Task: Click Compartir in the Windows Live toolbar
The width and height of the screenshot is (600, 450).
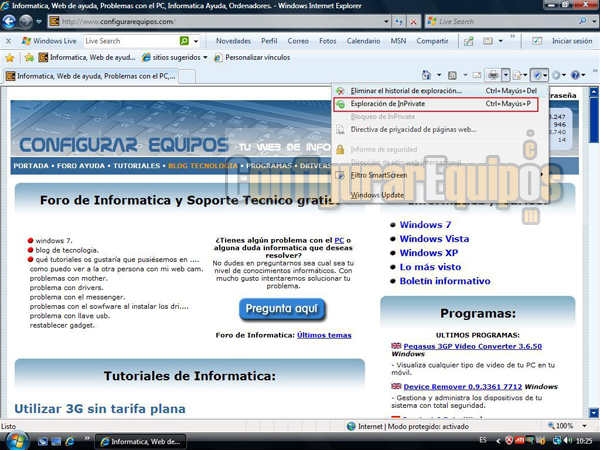Action: [x=432, y=41]
